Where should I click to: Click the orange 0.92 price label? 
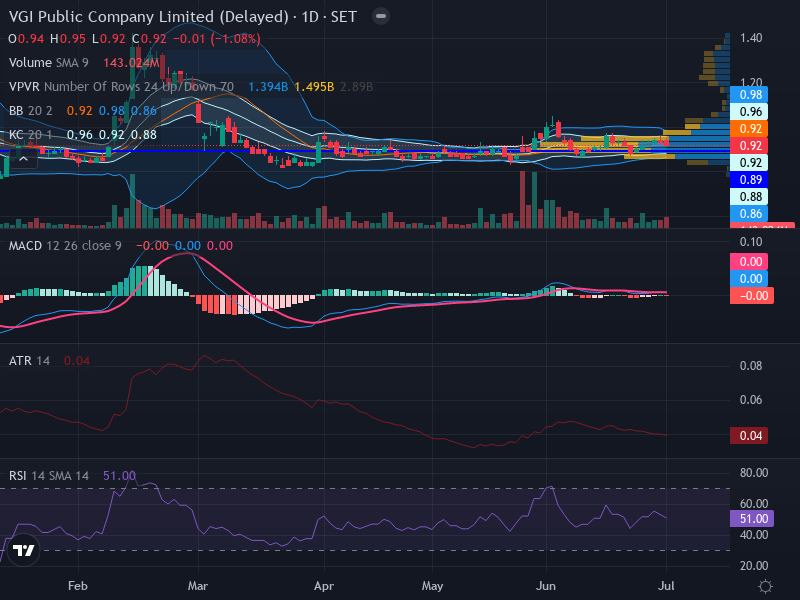[x=749, y=129]
